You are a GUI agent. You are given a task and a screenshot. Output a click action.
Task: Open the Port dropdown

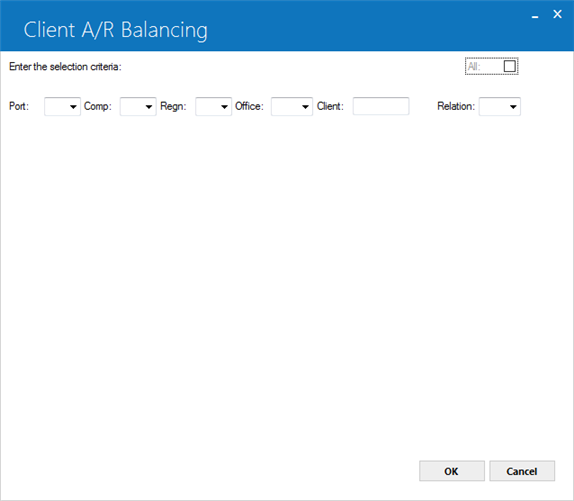coord(62,106)
